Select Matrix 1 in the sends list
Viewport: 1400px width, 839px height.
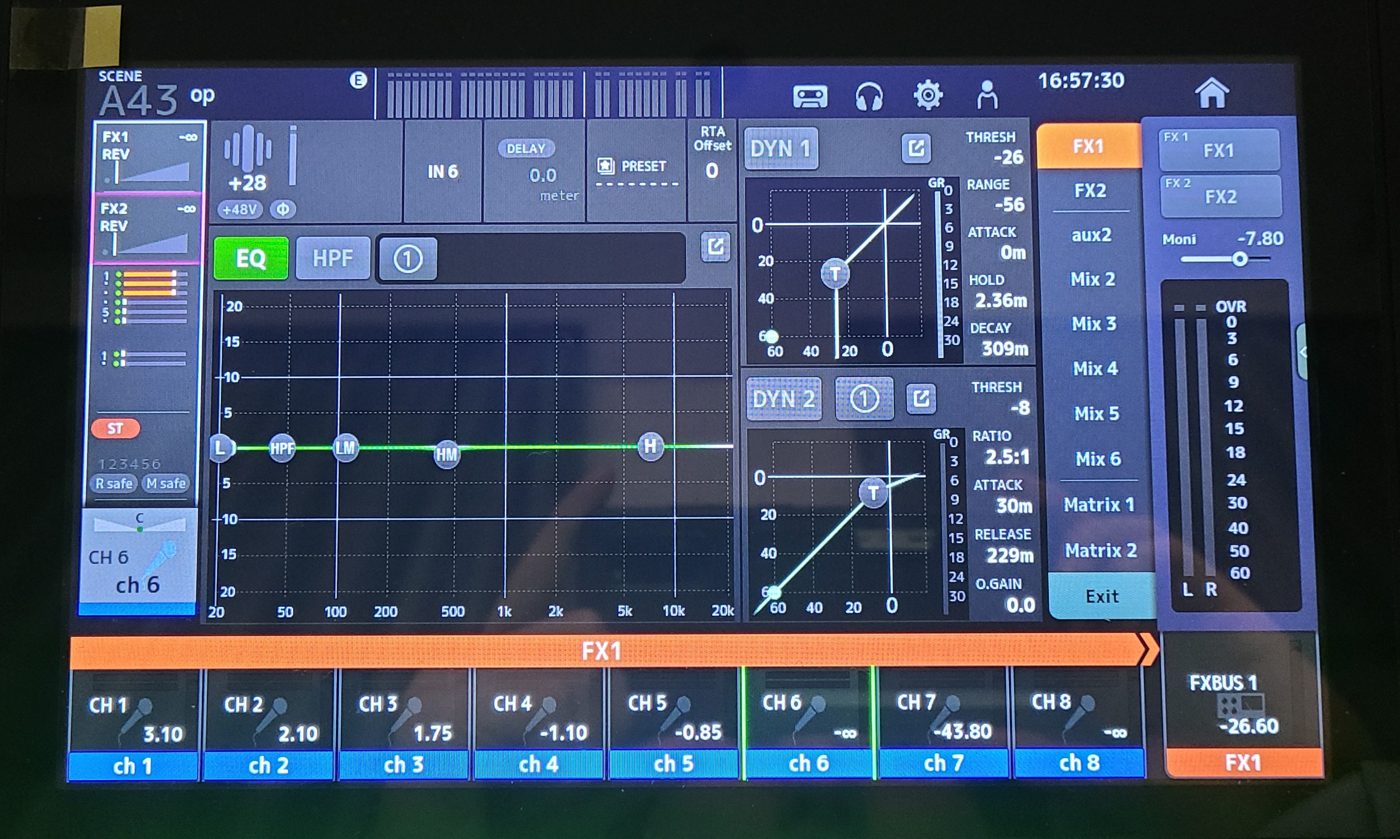coord(1099,505)
